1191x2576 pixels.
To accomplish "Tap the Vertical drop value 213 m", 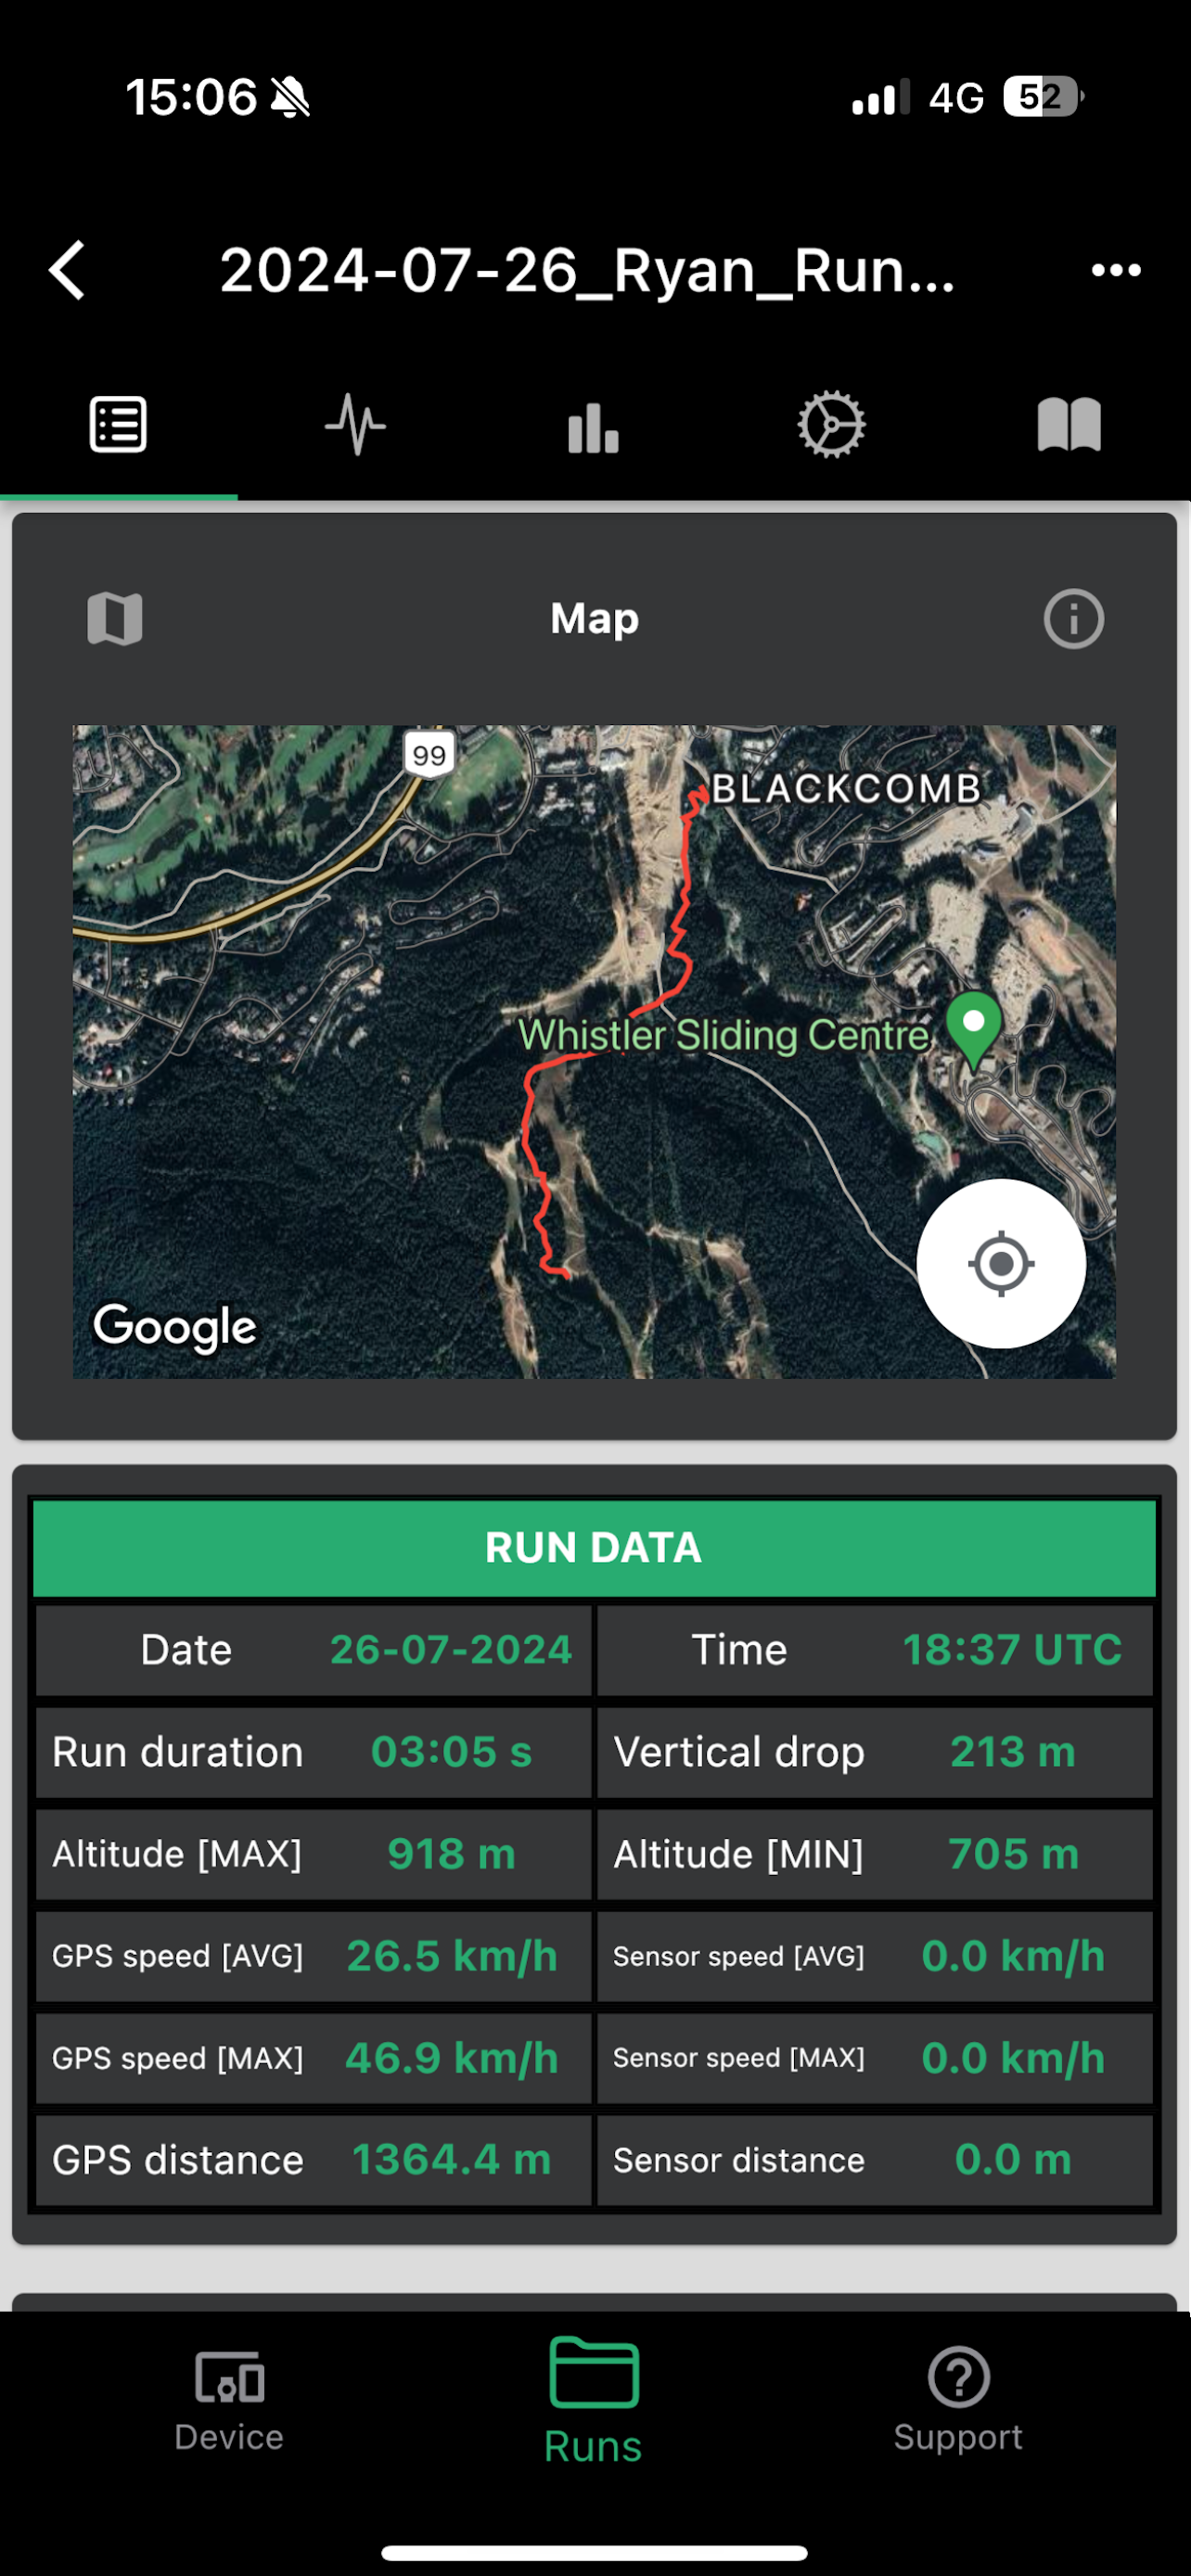I will pos(1012,1752).
